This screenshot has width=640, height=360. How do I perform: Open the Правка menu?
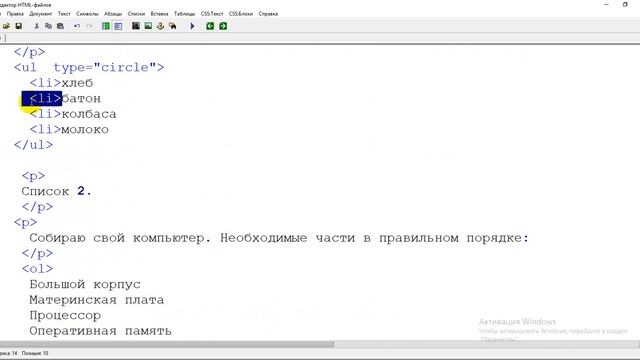pyautogui.click(x=15, y=14)
